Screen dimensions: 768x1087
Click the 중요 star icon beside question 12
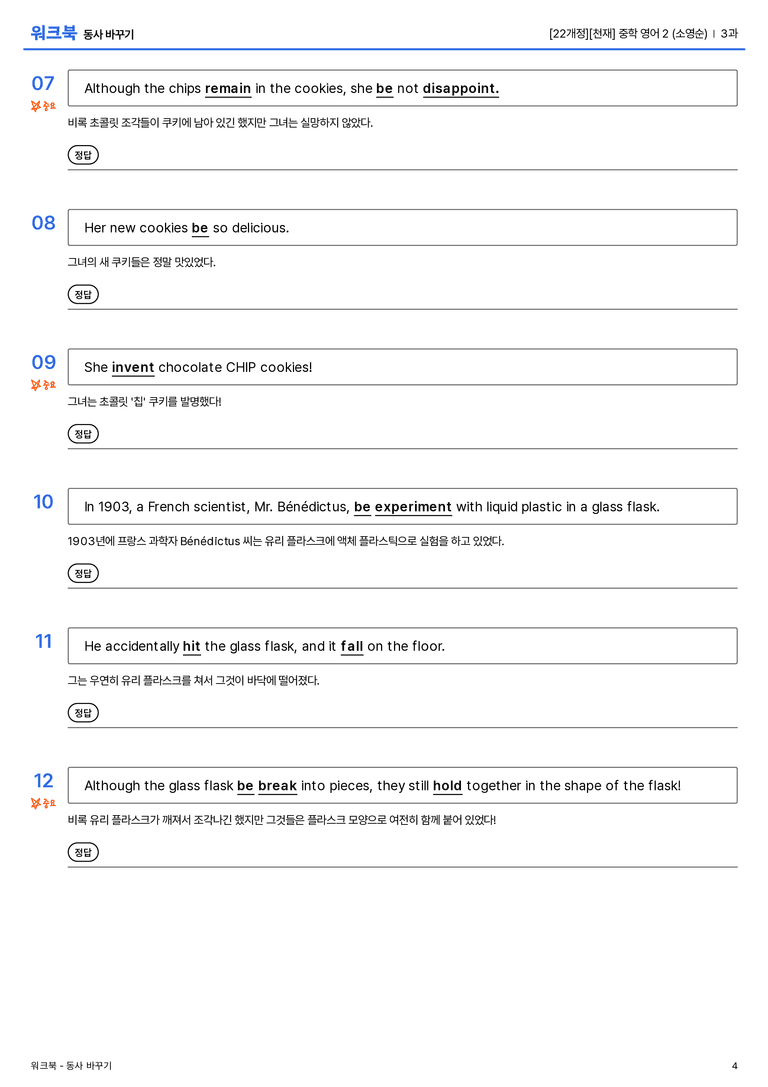coord(43,803)
